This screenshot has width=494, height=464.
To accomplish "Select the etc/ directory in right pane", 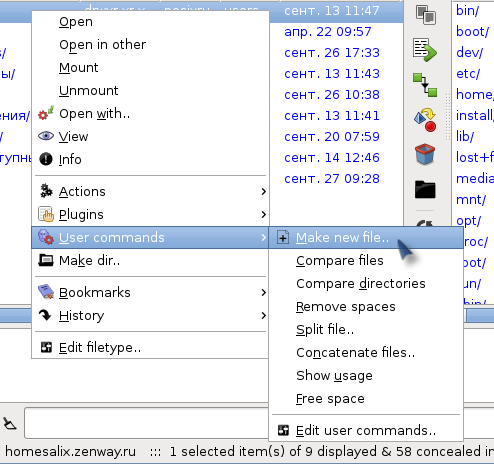I will pyautogui.click(x=468, y=74).
